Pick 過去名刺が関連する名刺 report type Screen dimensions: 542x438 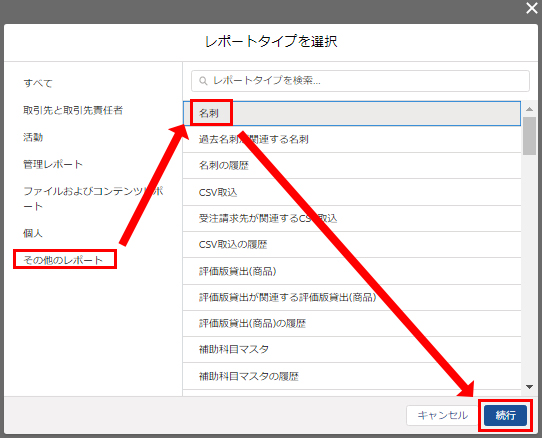coord(352,140)
